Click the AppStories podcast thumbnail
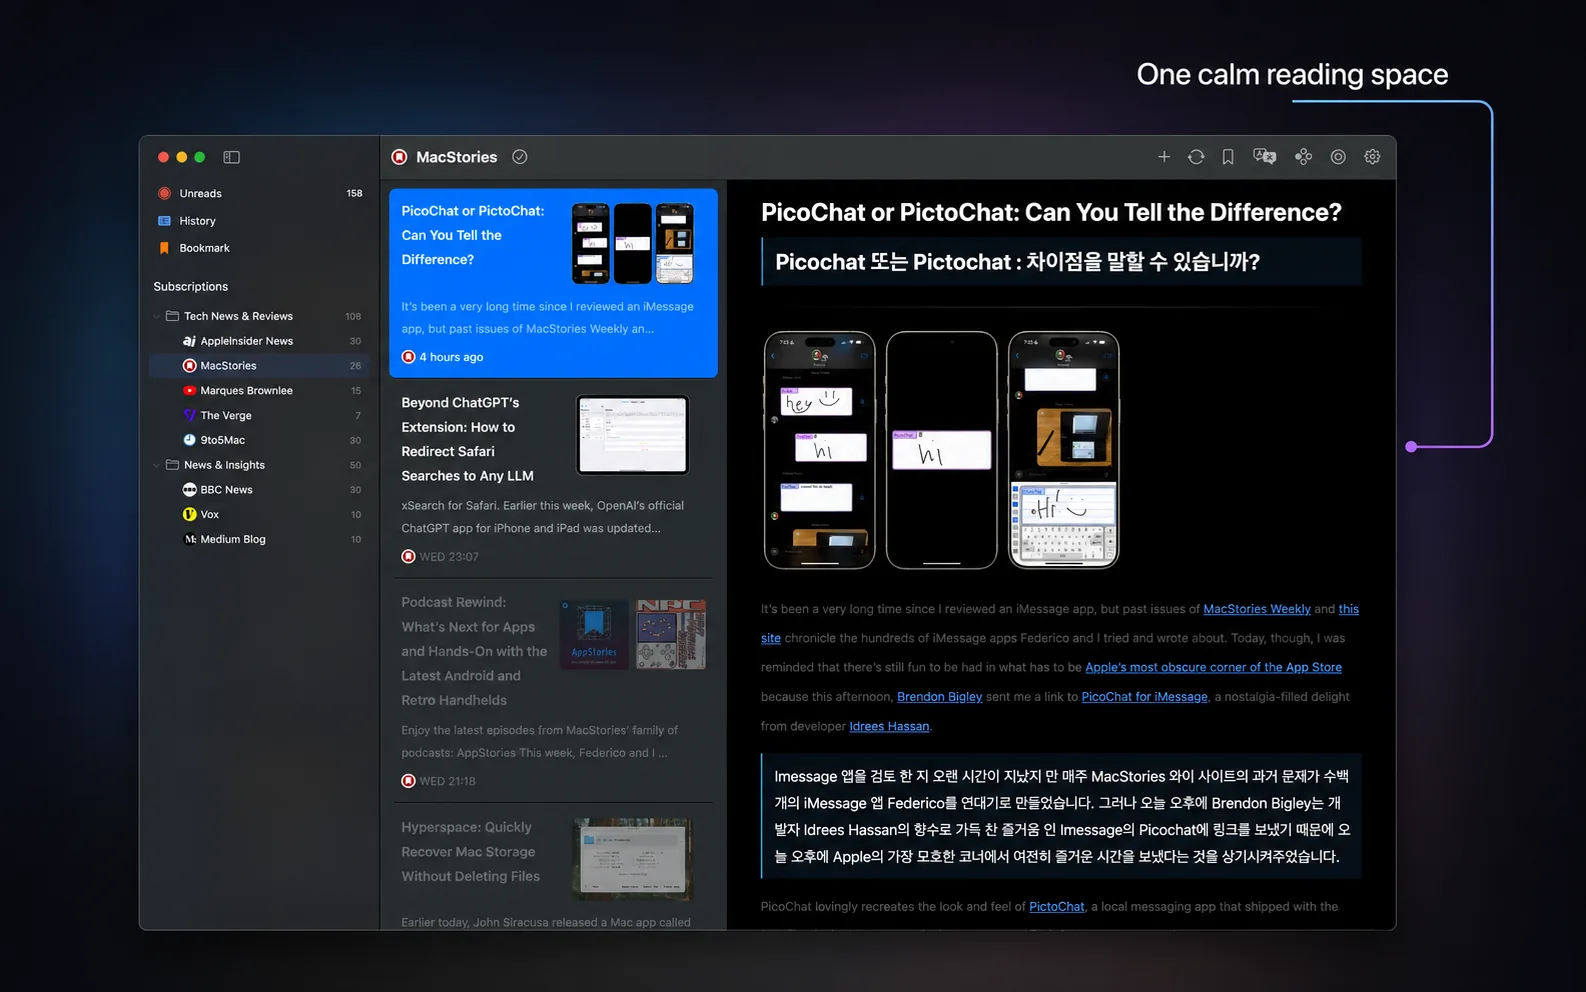The image size is (1586, 992). 594,634
